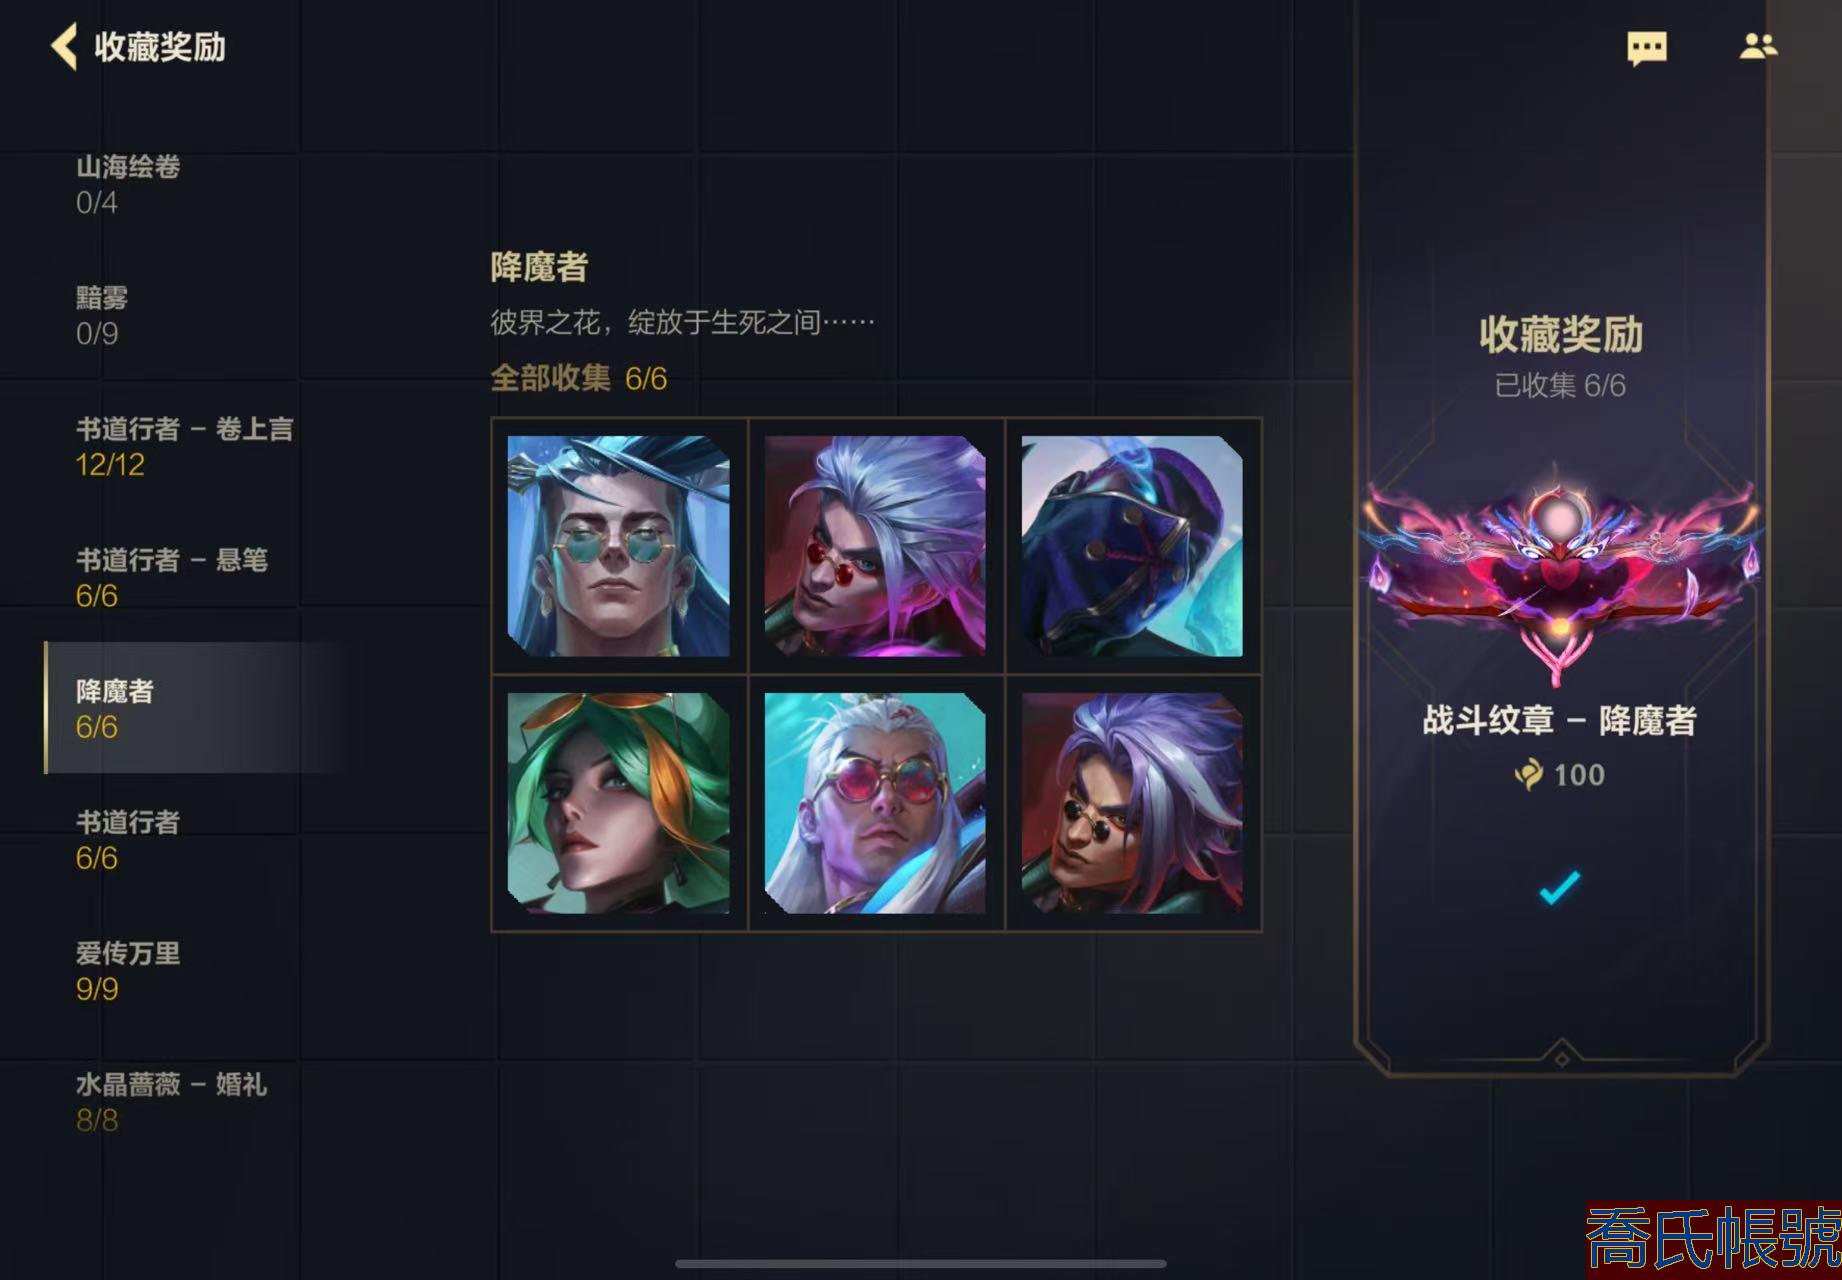Open the chat message bubble icon
Image resolution: width=1842 pixels, height=1280 pixels.
(x=1646, y=47)
